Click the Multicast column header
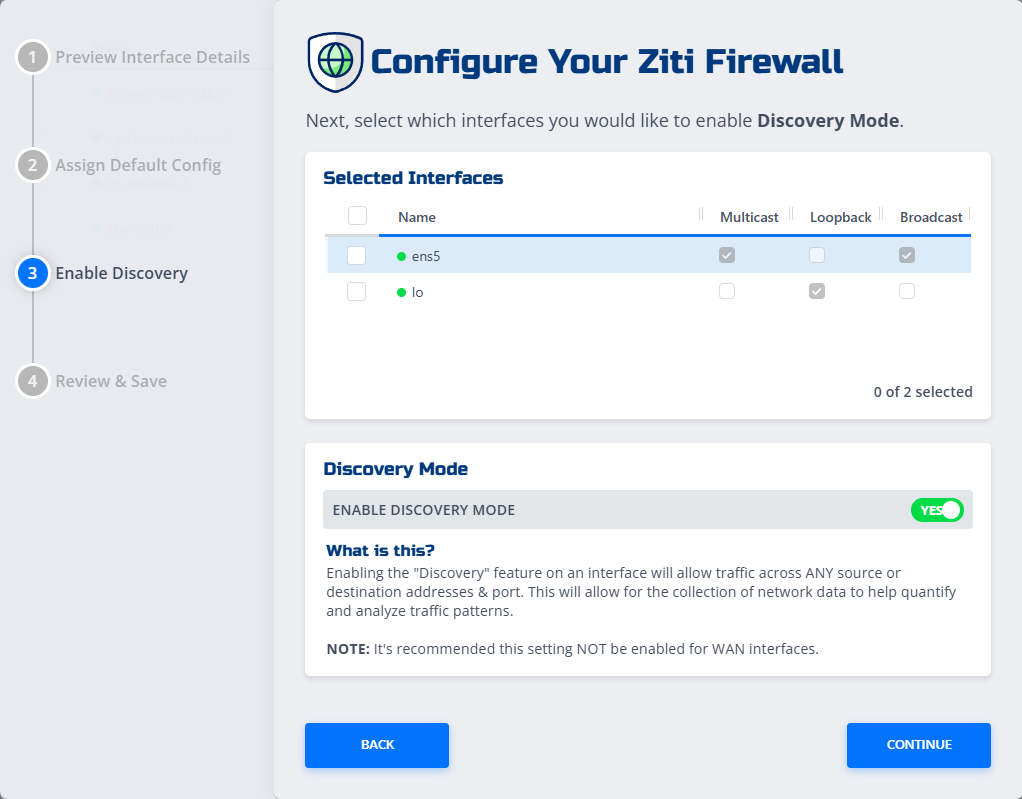Image resolution: width=1022 pixels, height=799 pixels. pyautogui.click(x=749, y=217)
